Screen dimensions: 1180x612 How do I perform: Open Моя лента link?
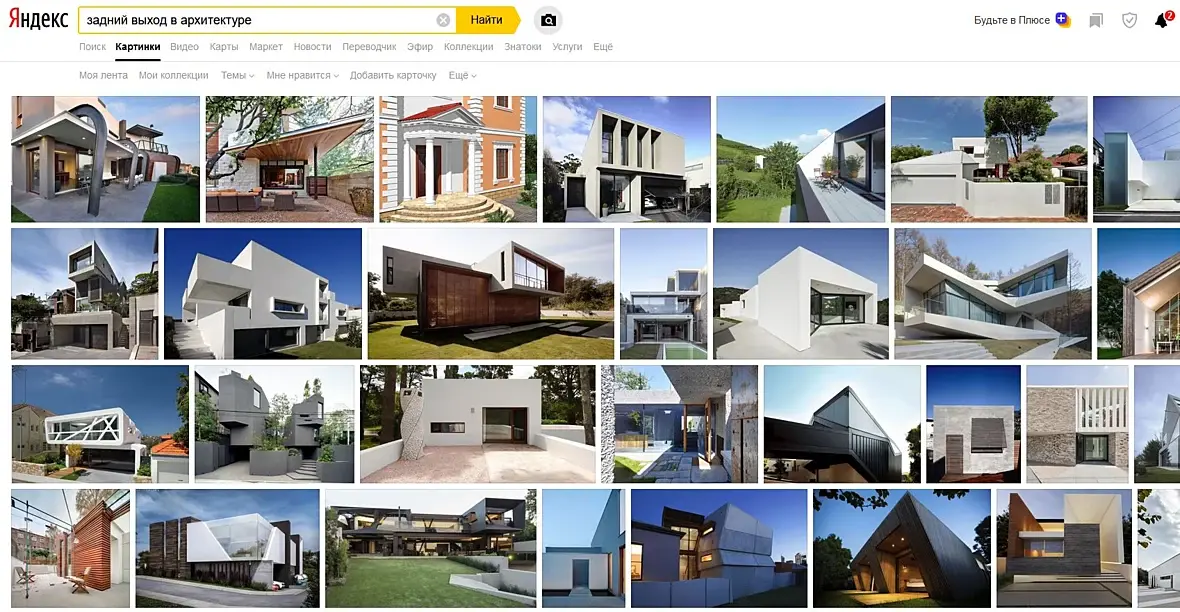point(103,75)
